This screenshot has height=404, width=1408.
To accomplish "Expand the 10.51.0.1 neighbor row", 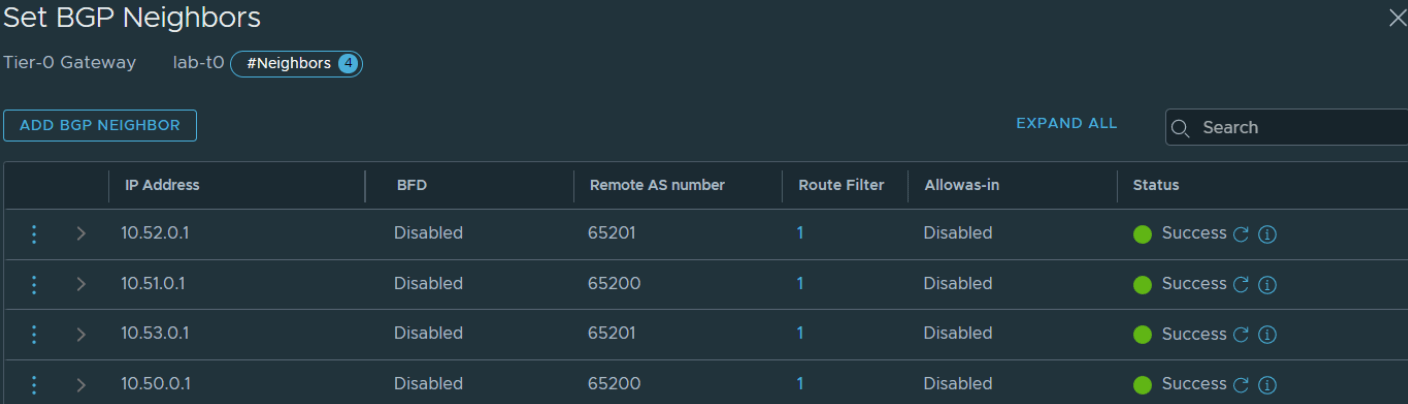I will pyautogui.click(x=81, y=284).
